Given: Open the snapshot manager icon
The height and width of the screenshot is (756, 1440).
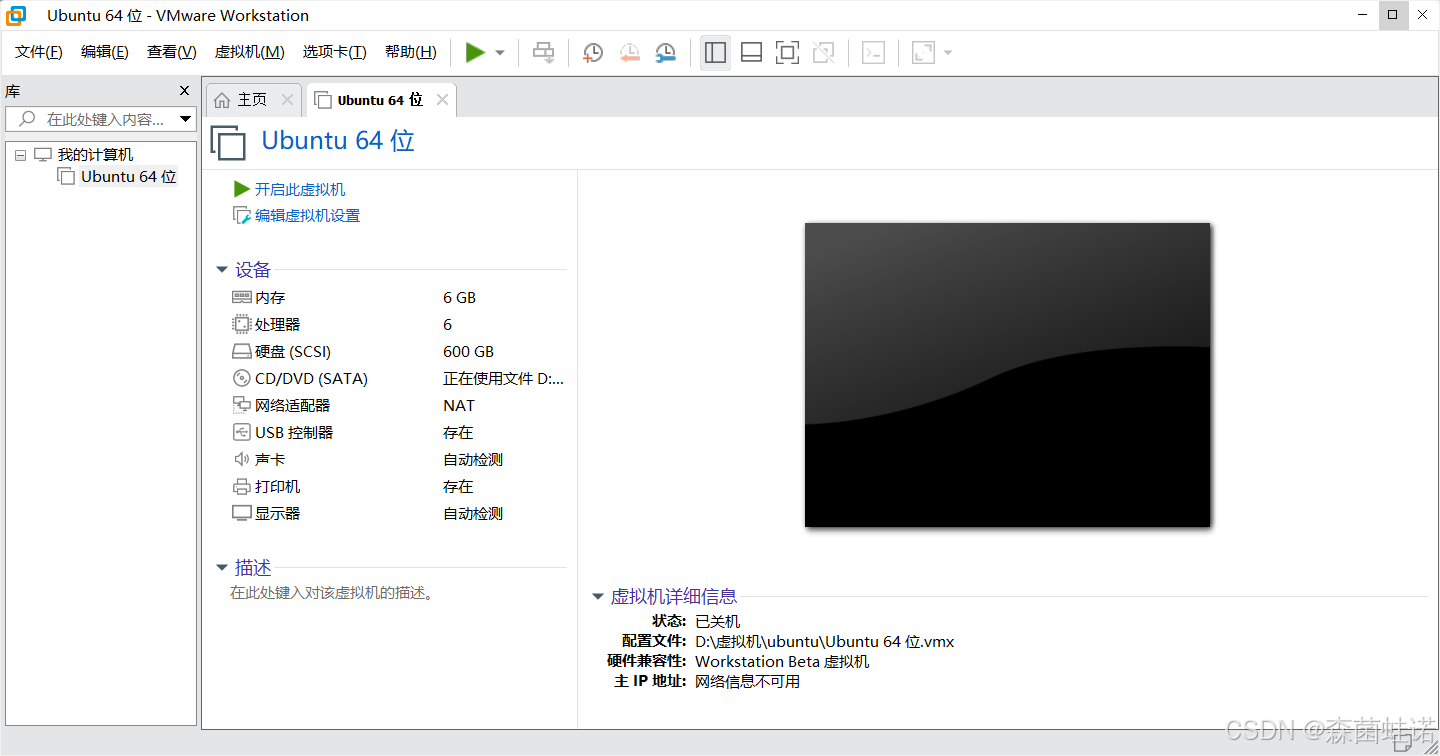Looking at the screenshot, I should click(665, 53).
